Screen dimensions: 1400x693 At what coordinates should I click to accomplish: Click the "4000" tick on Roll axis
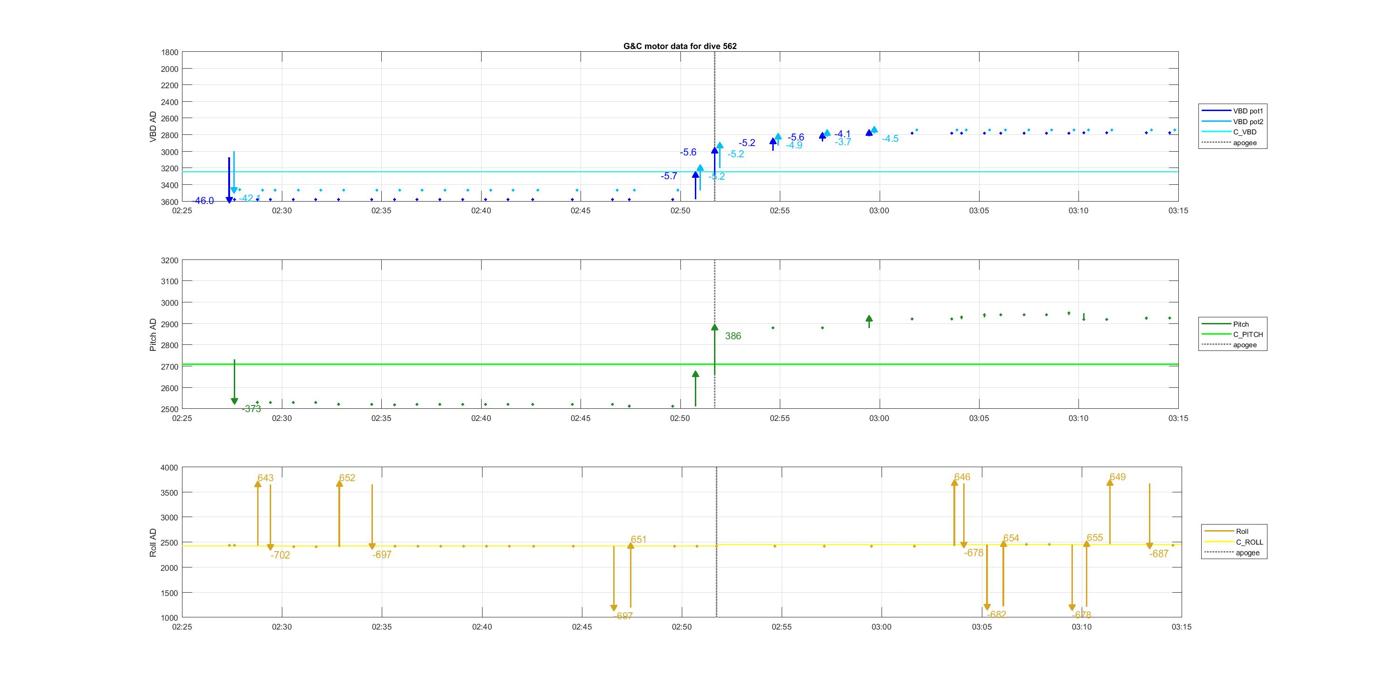tap(170, 468)
